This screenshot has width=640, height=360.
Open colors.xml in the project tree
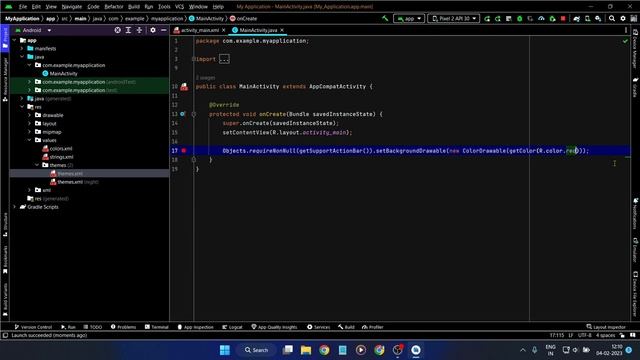coord(57,149)
